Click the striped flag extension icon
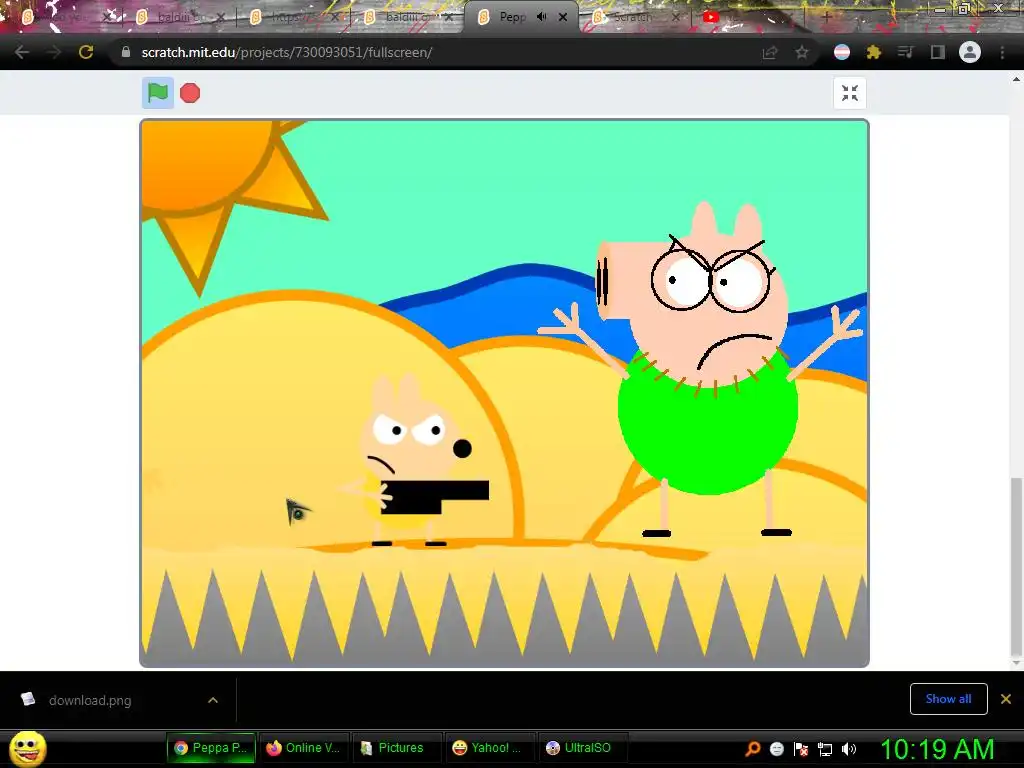This screenshot has width=1024, height=768. [x=842, y=52]
